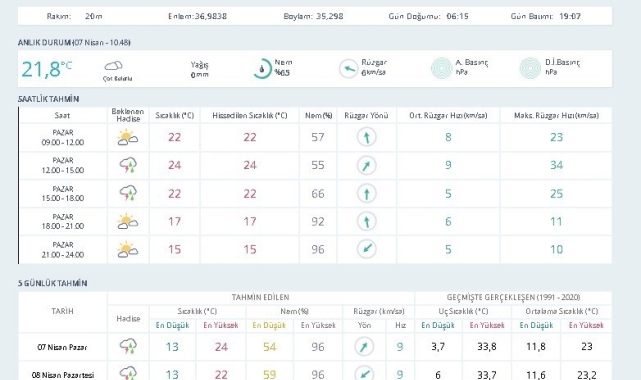Click wind direction arrow for 21.00 - 24.00
641x380 pixels.
click(366, 249)
